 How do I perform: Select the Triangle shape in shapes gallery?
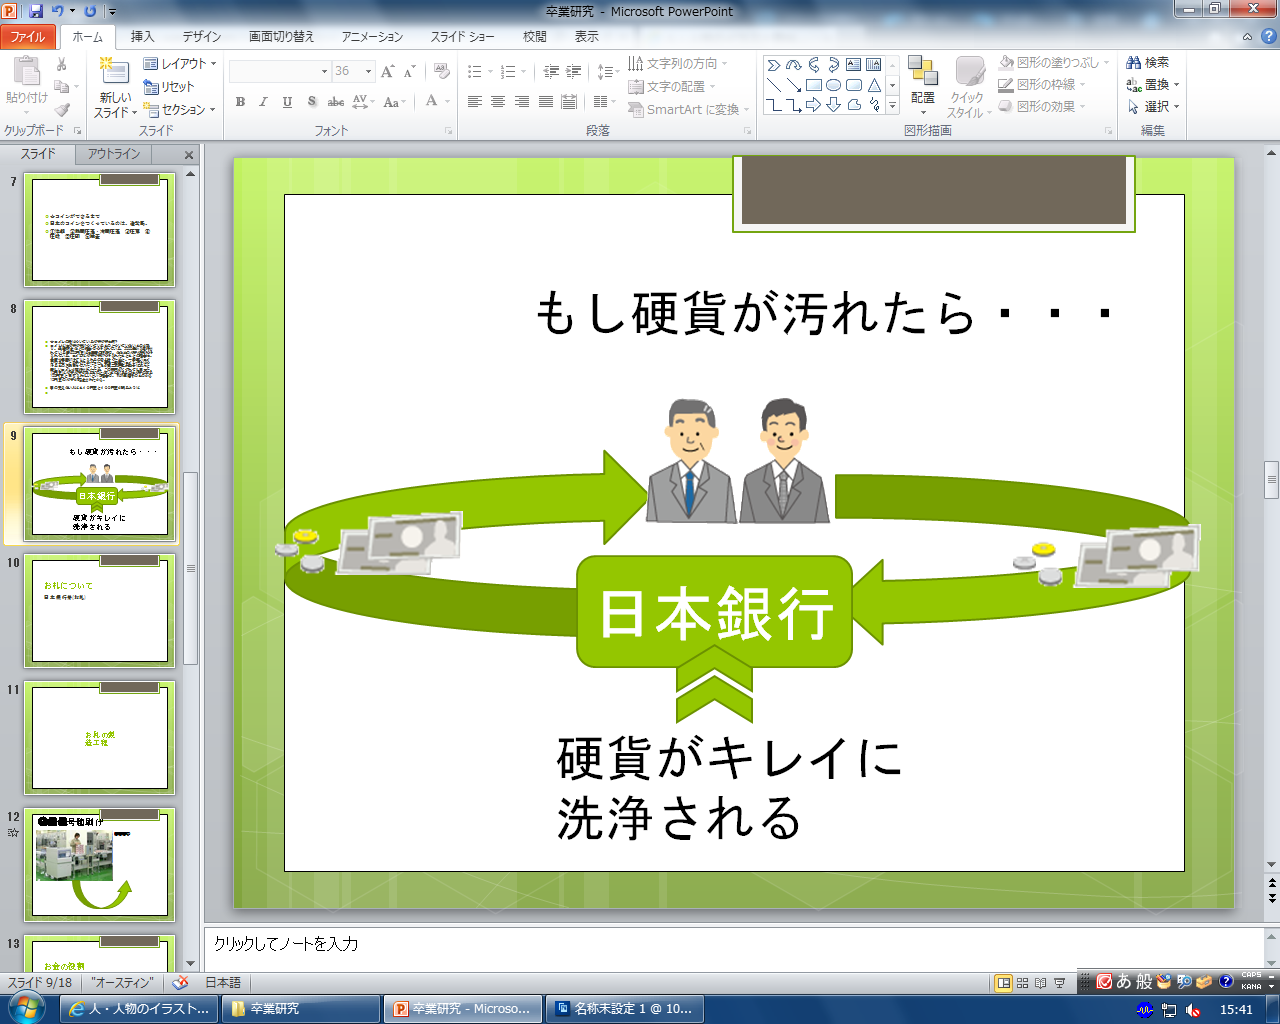(x=874, y=85)
